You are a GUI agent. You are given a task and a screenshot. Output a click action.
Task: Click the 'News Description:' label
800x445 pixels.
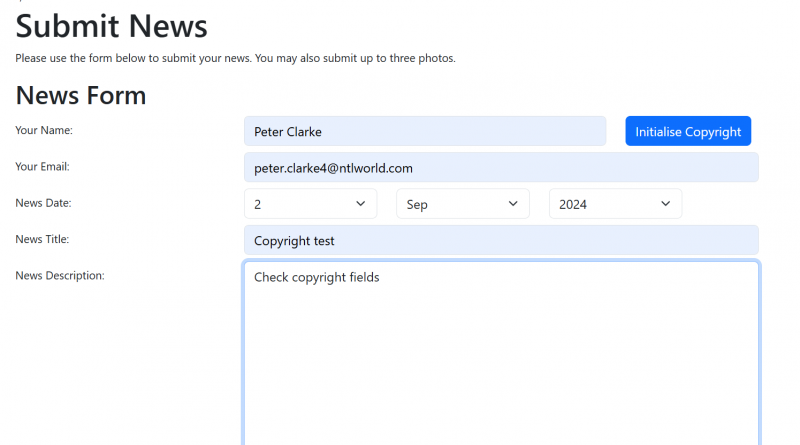60,276
